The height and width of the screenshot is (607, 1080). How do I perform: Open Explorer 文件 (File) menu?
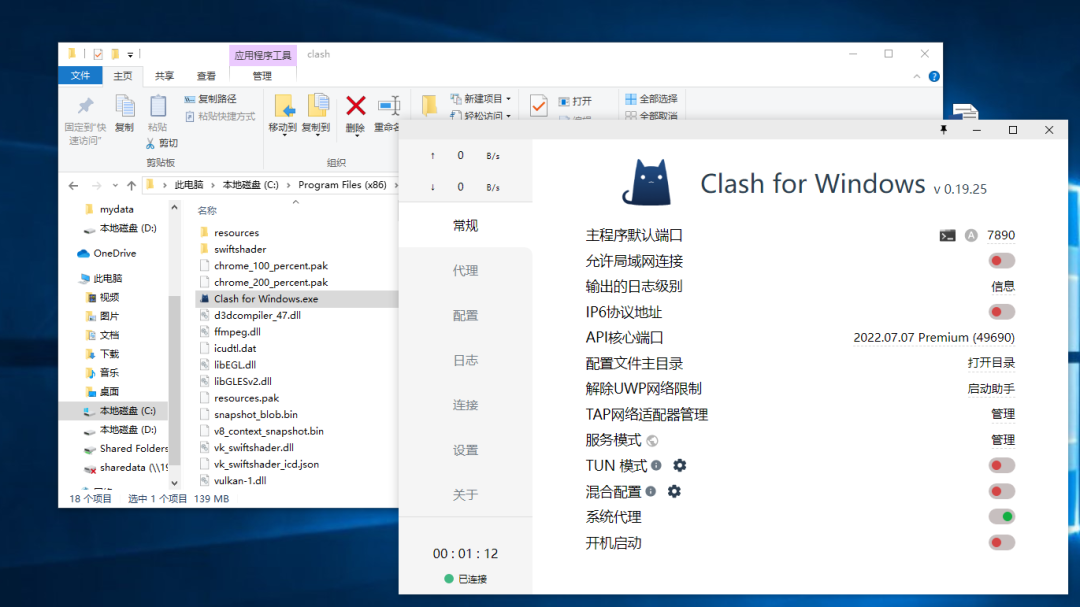pos(81,76)
